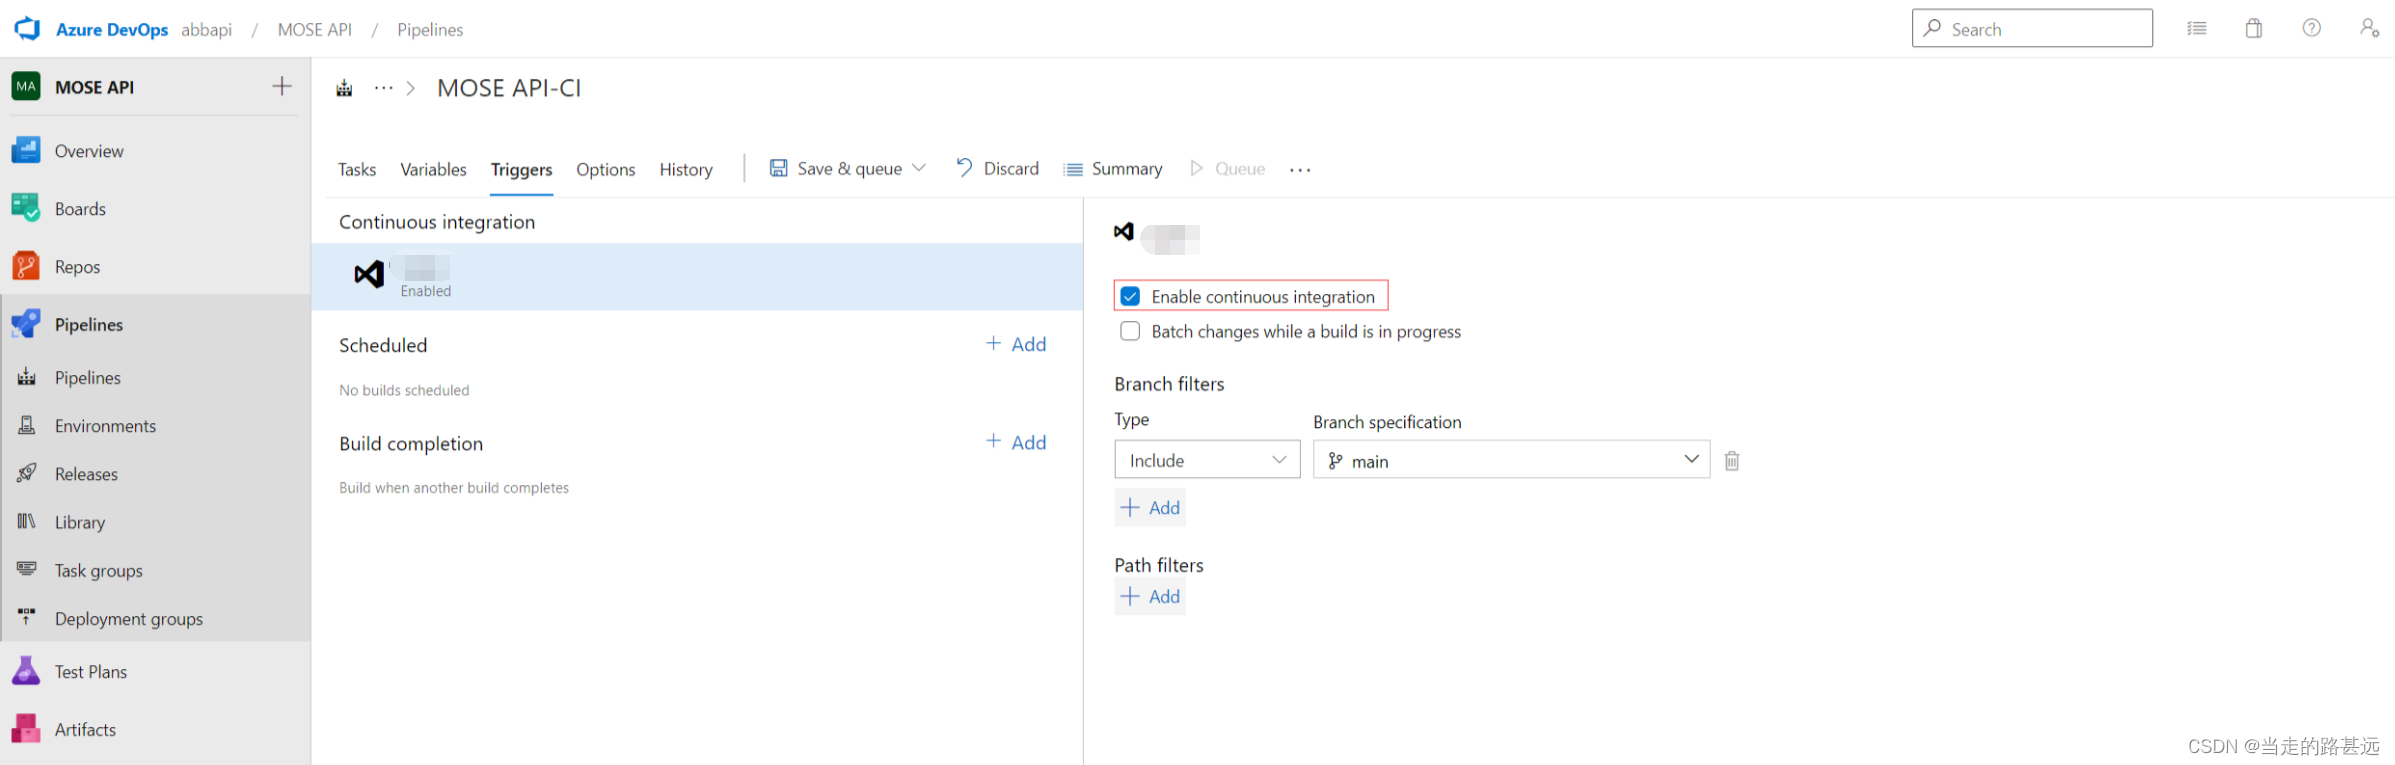Click Discard to revert changes

[x=997, y=168]
